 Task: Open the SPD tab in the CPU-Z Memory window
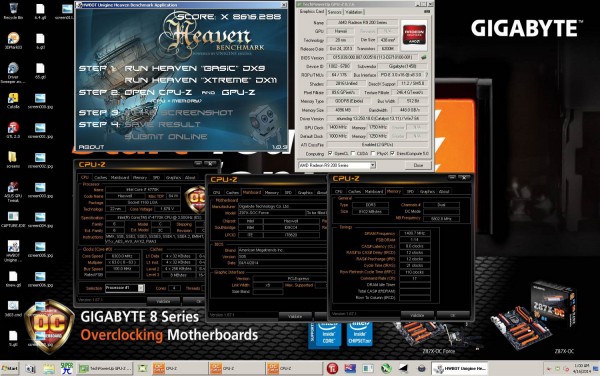(410, 191)
